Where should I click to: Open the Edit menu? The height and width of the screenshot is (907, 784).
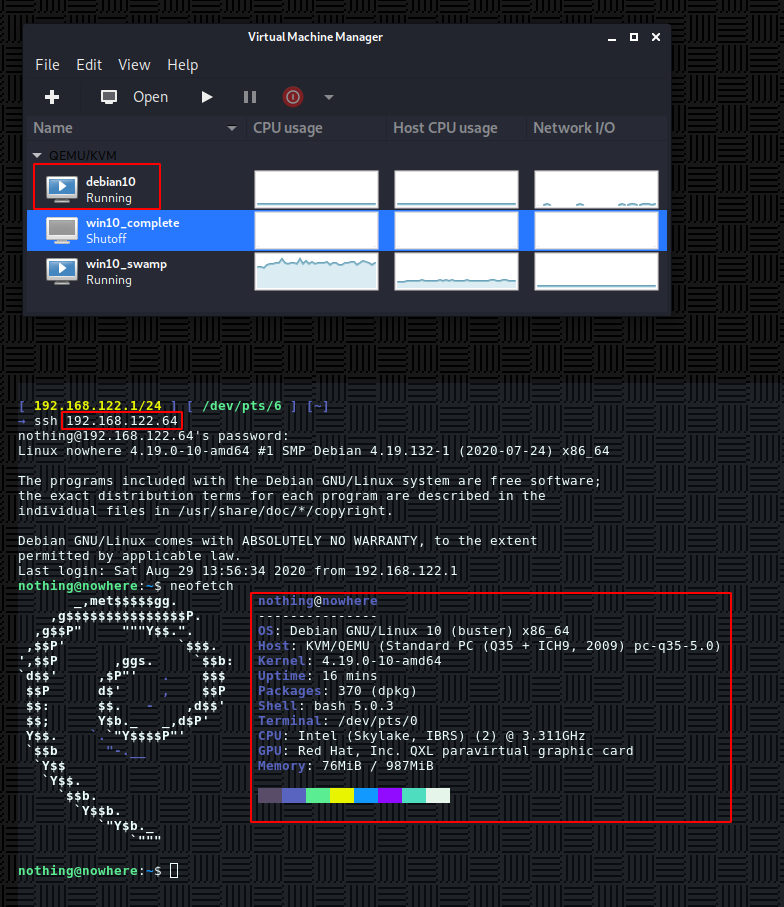click(x=89, y=65)
